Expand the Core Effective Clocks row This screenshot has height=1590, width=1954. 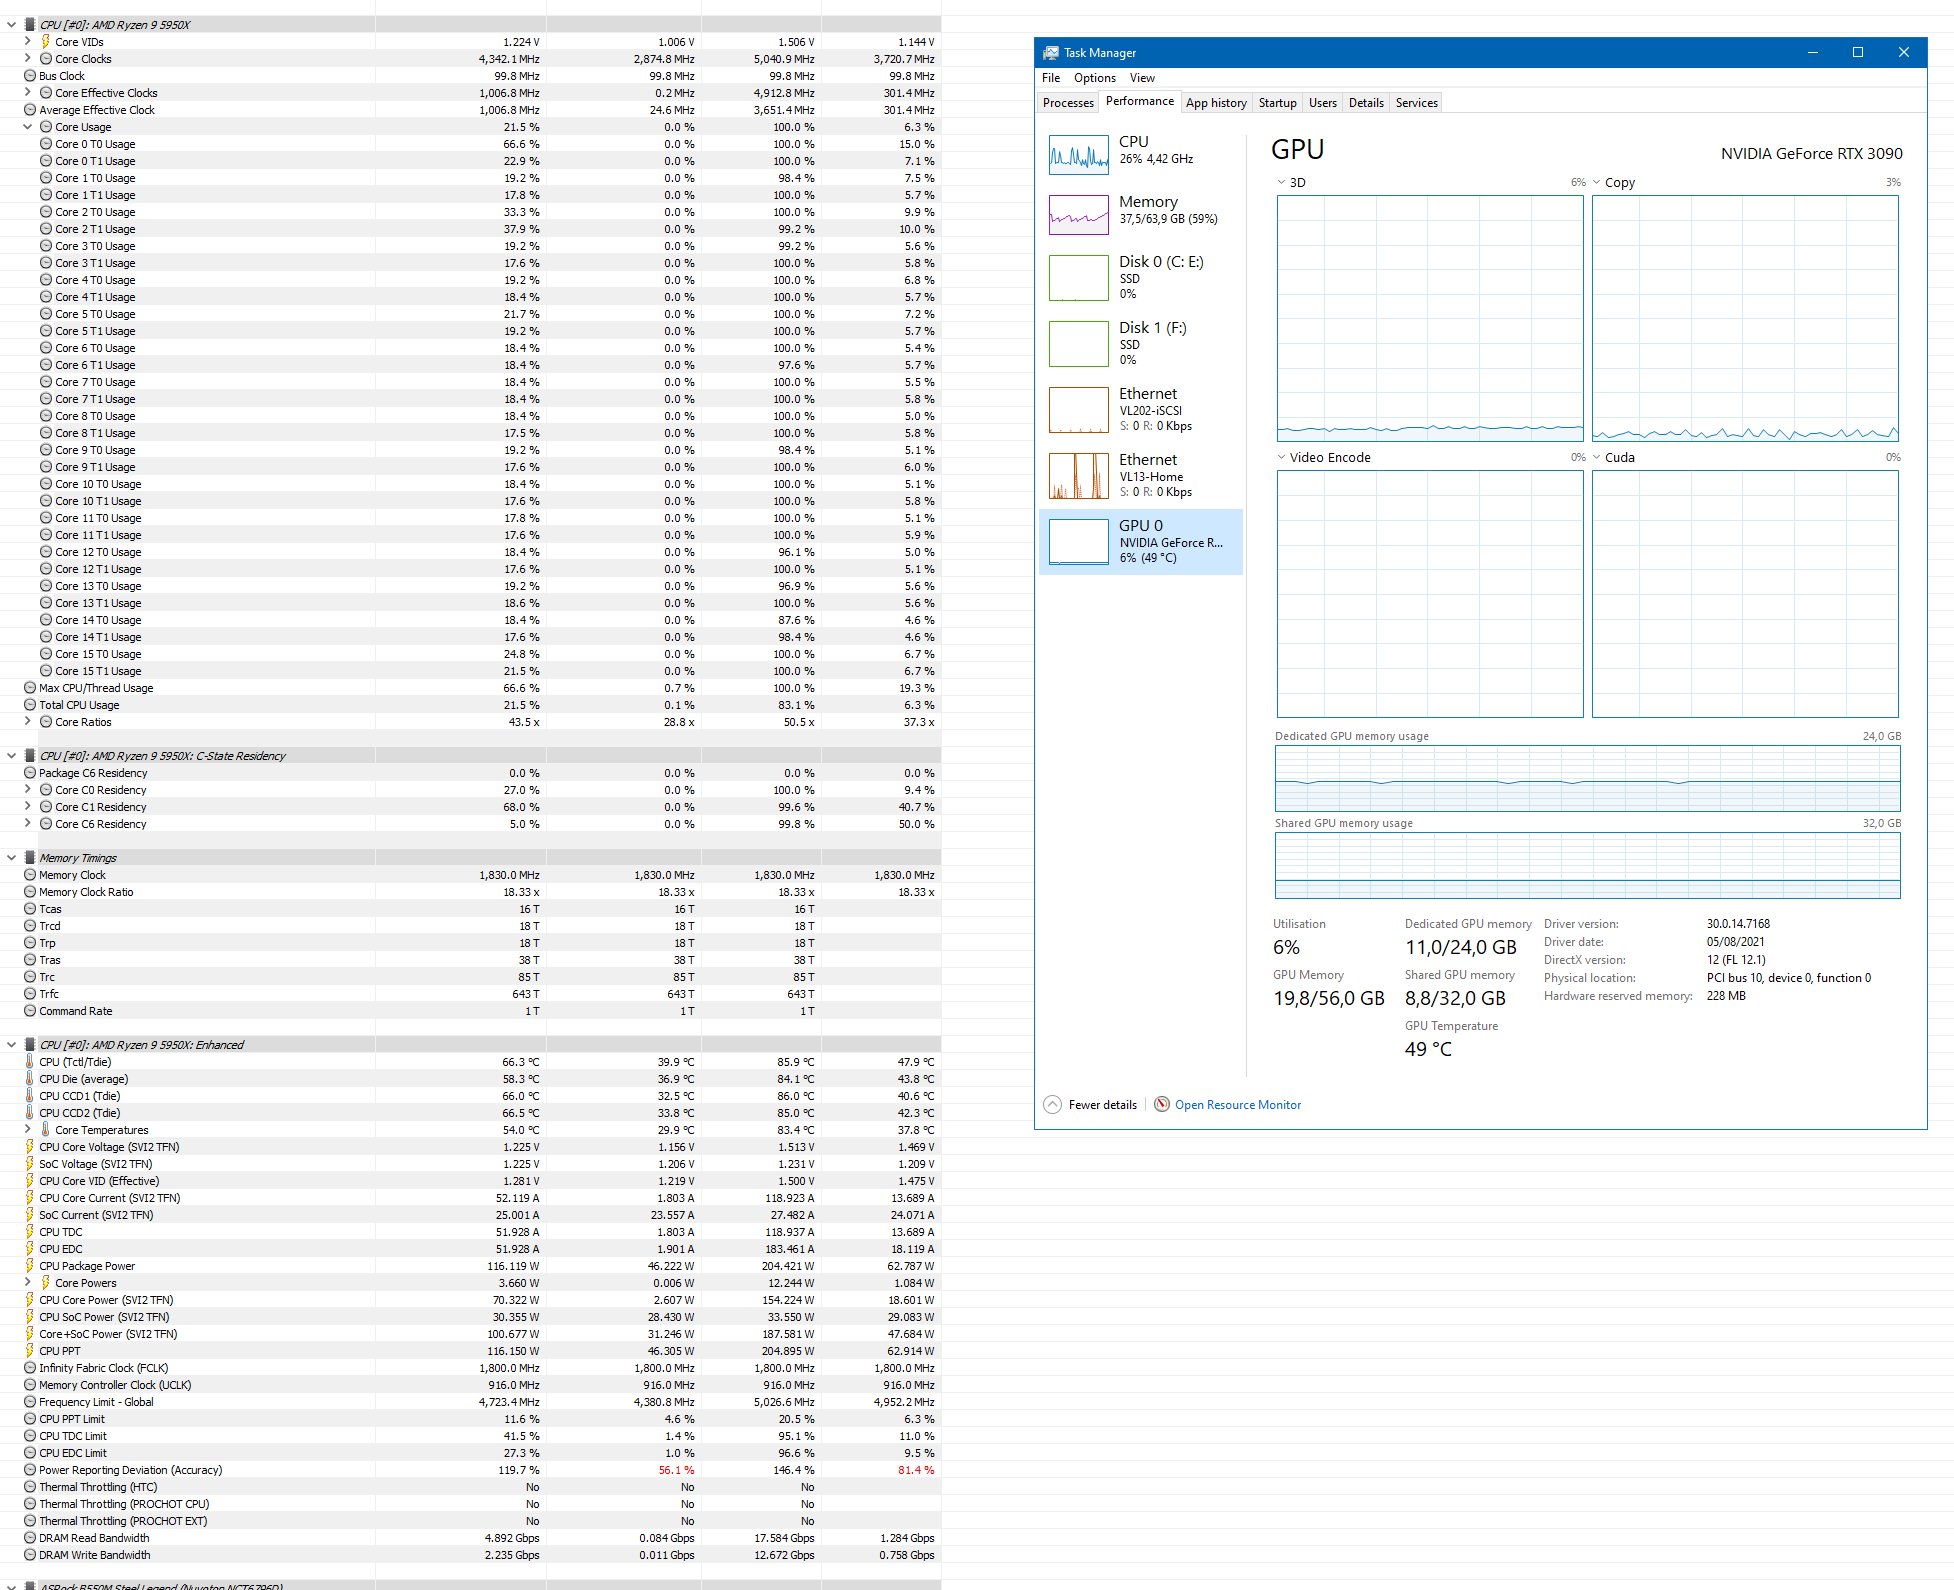coord(27,93)
